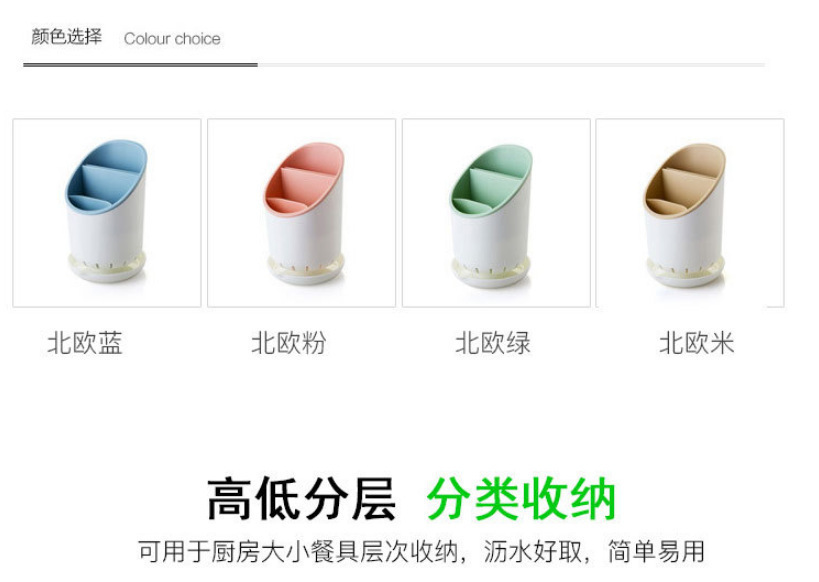Image resolution: width=819 pixels, height=582 pixels.
Task: Select the green utensil holder thumbnail
Action: pos(496,213)
